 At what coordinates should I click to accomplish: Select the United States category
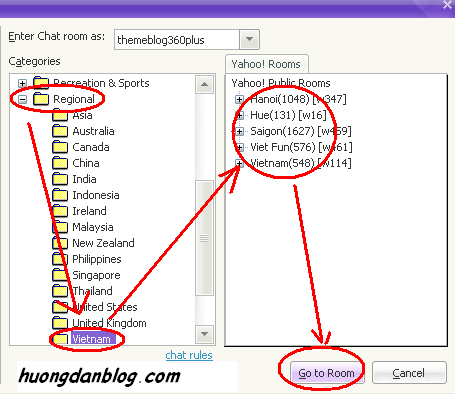coord(105,307)
